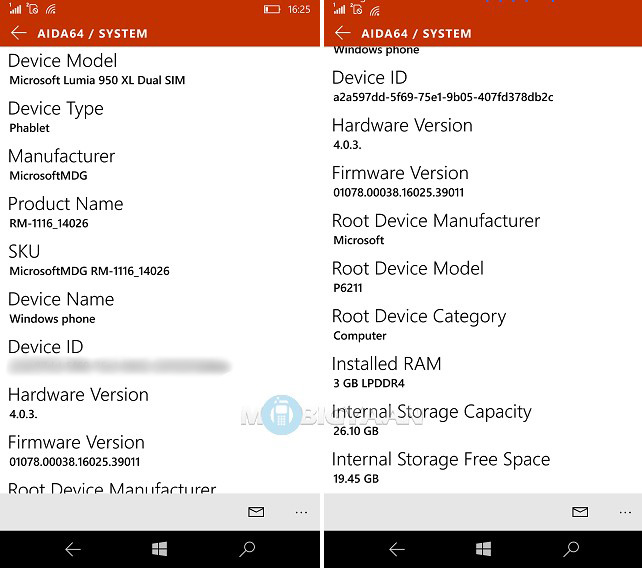The width and height of the screenshot is (642, 568).
Task: Select the 'Microsoft' root manufacturer value
Action: point(359,240)
